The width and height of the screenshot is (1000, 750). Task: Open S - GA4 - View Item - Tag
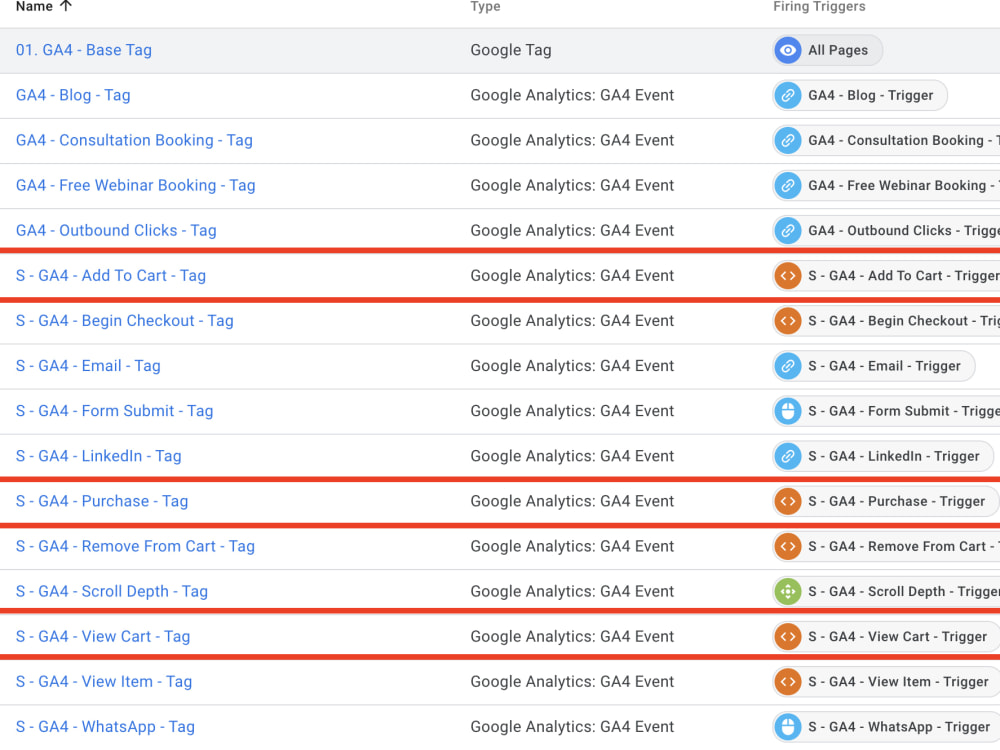(104, 682)
